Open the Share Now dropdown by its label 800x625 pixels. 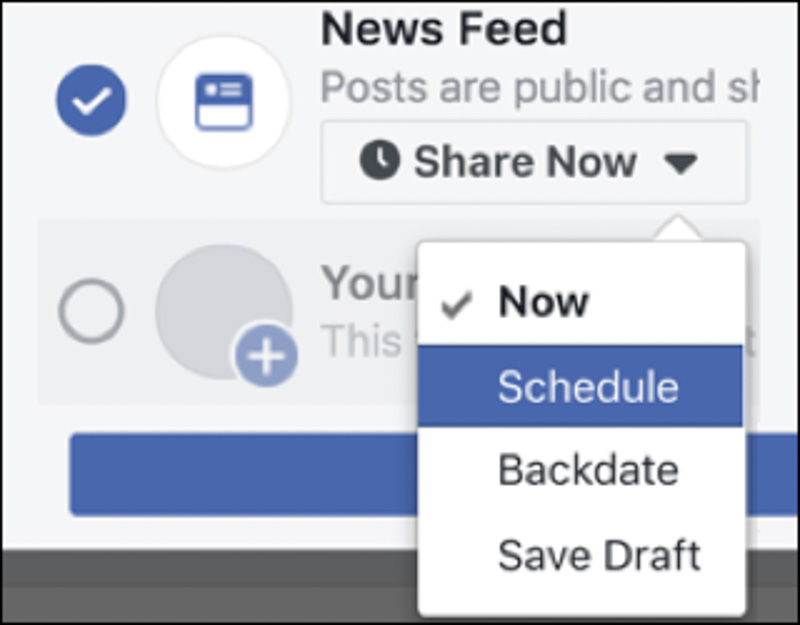click(525, 162)
